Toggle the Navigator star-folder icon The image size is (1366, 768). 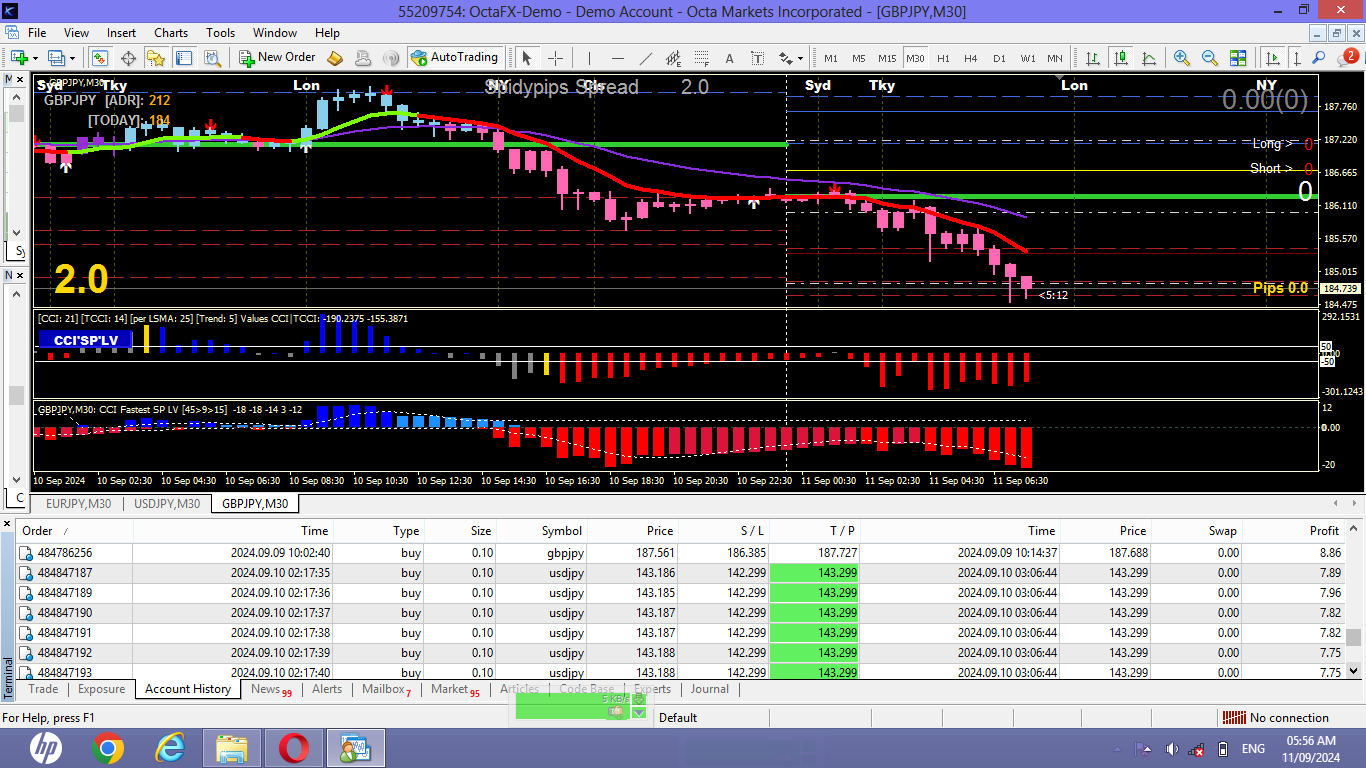(156, 58)
